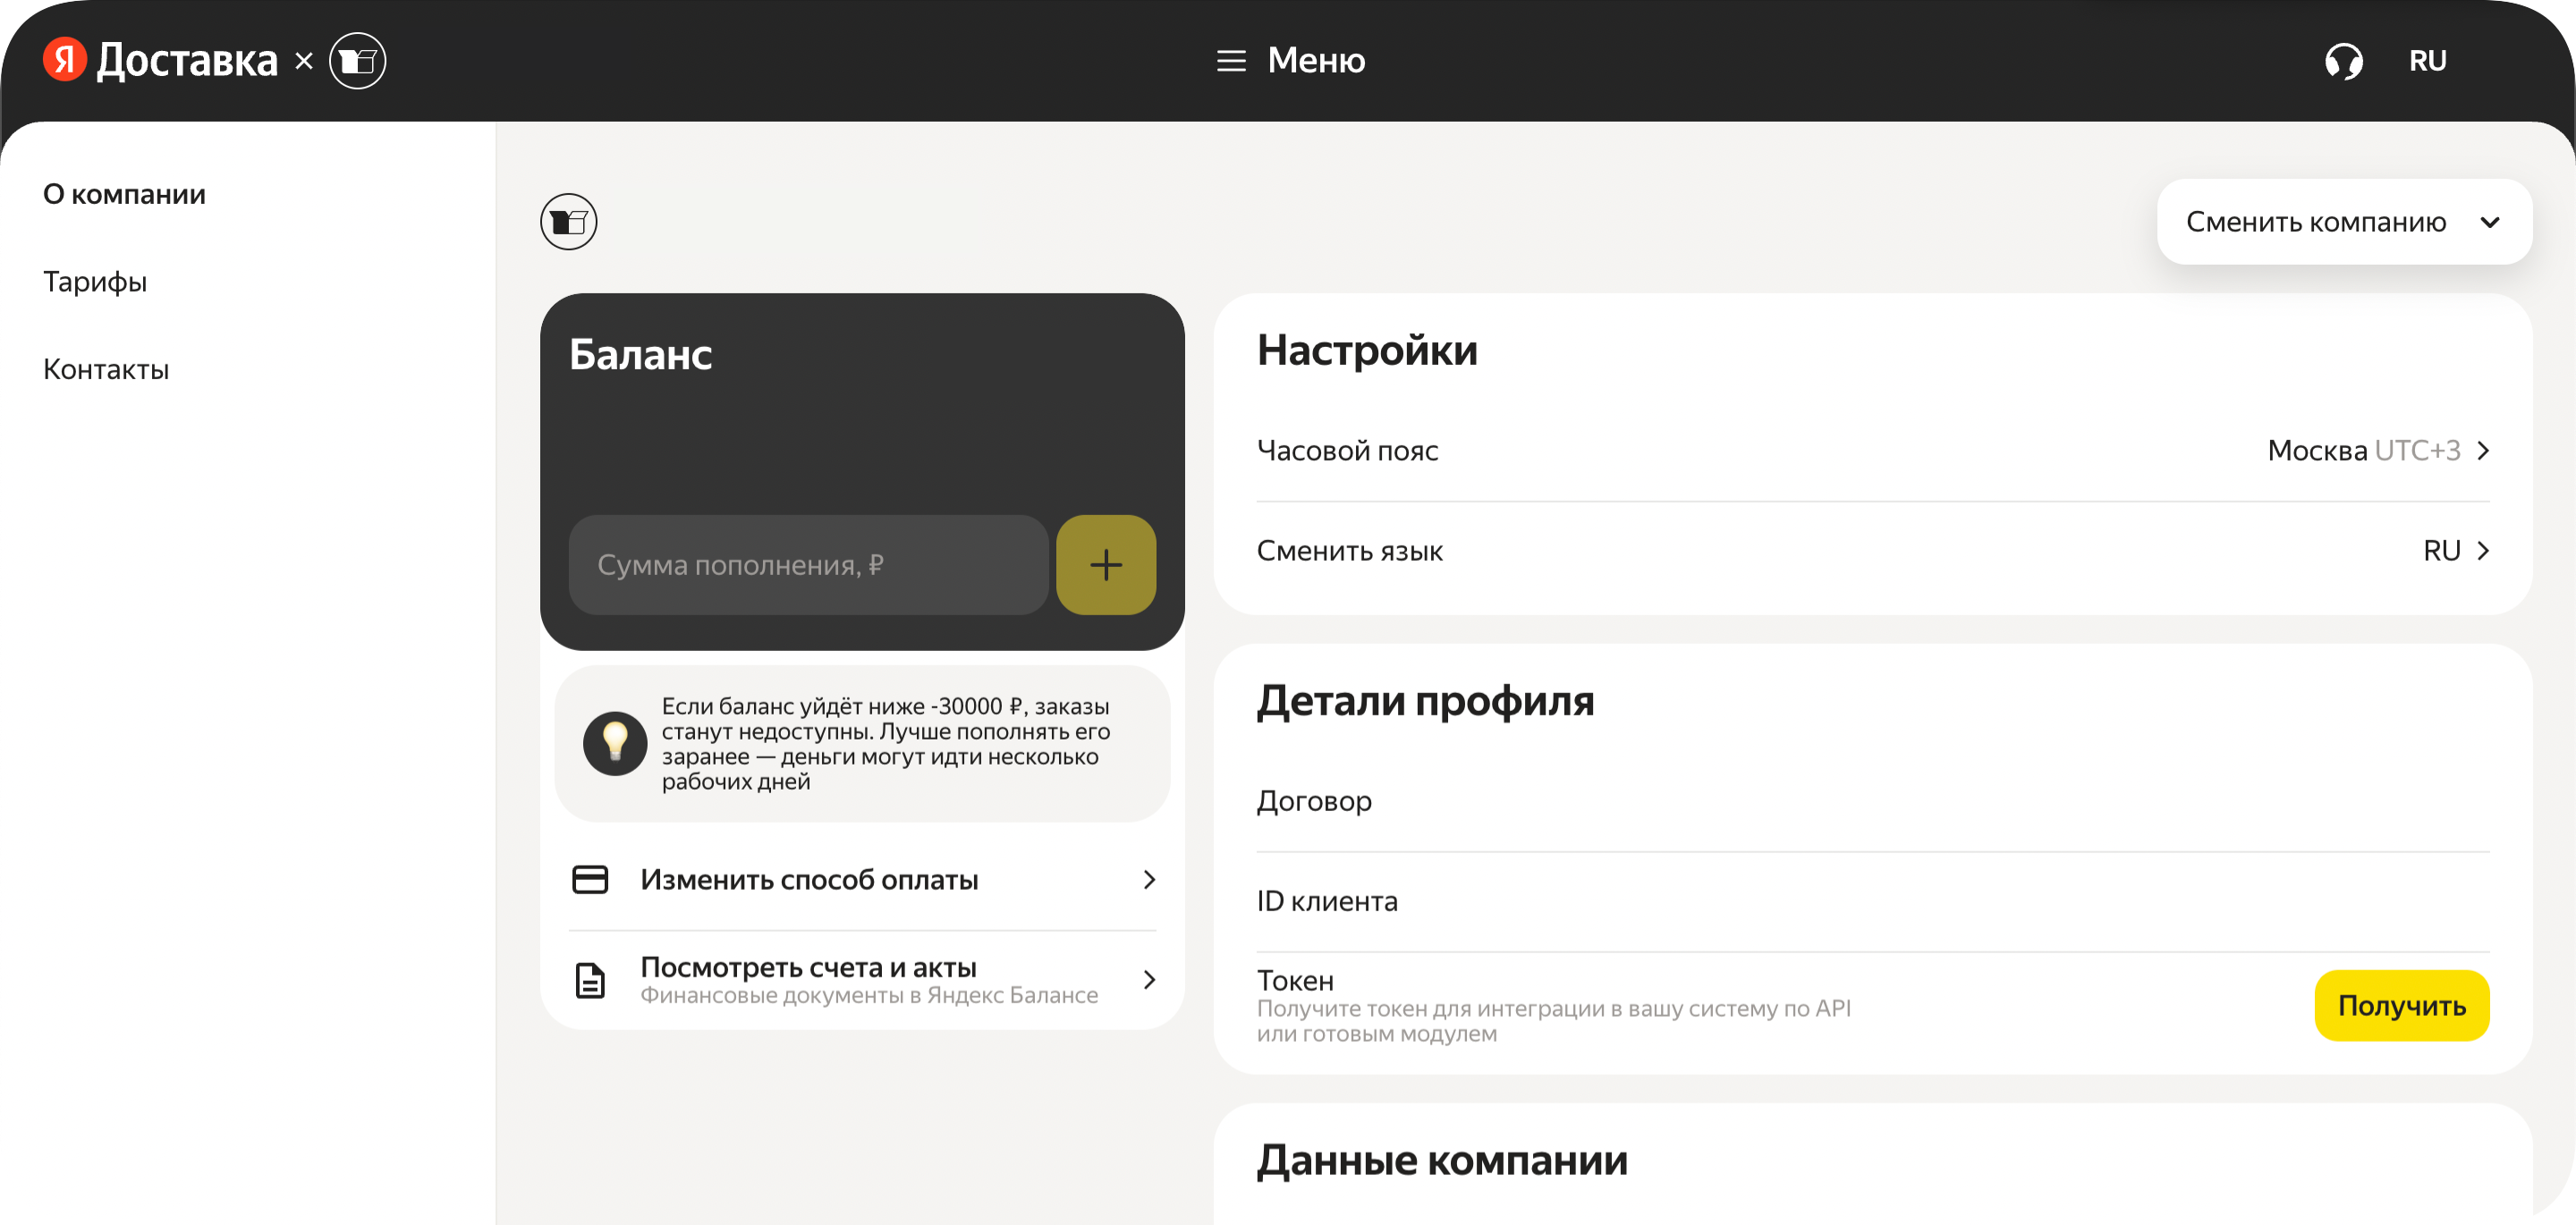Open Посмотреть счета и акты

pyautogui.click(x=862, y=980)
